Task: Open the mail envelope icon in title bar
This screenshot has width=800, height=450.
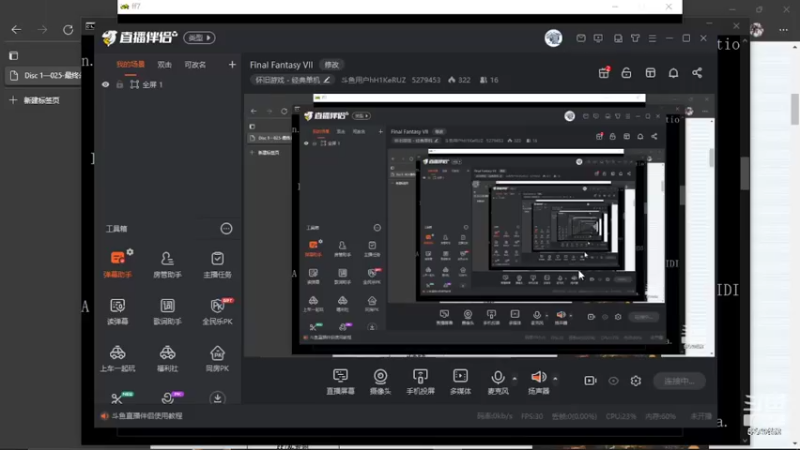Action: tap(581, 38)
